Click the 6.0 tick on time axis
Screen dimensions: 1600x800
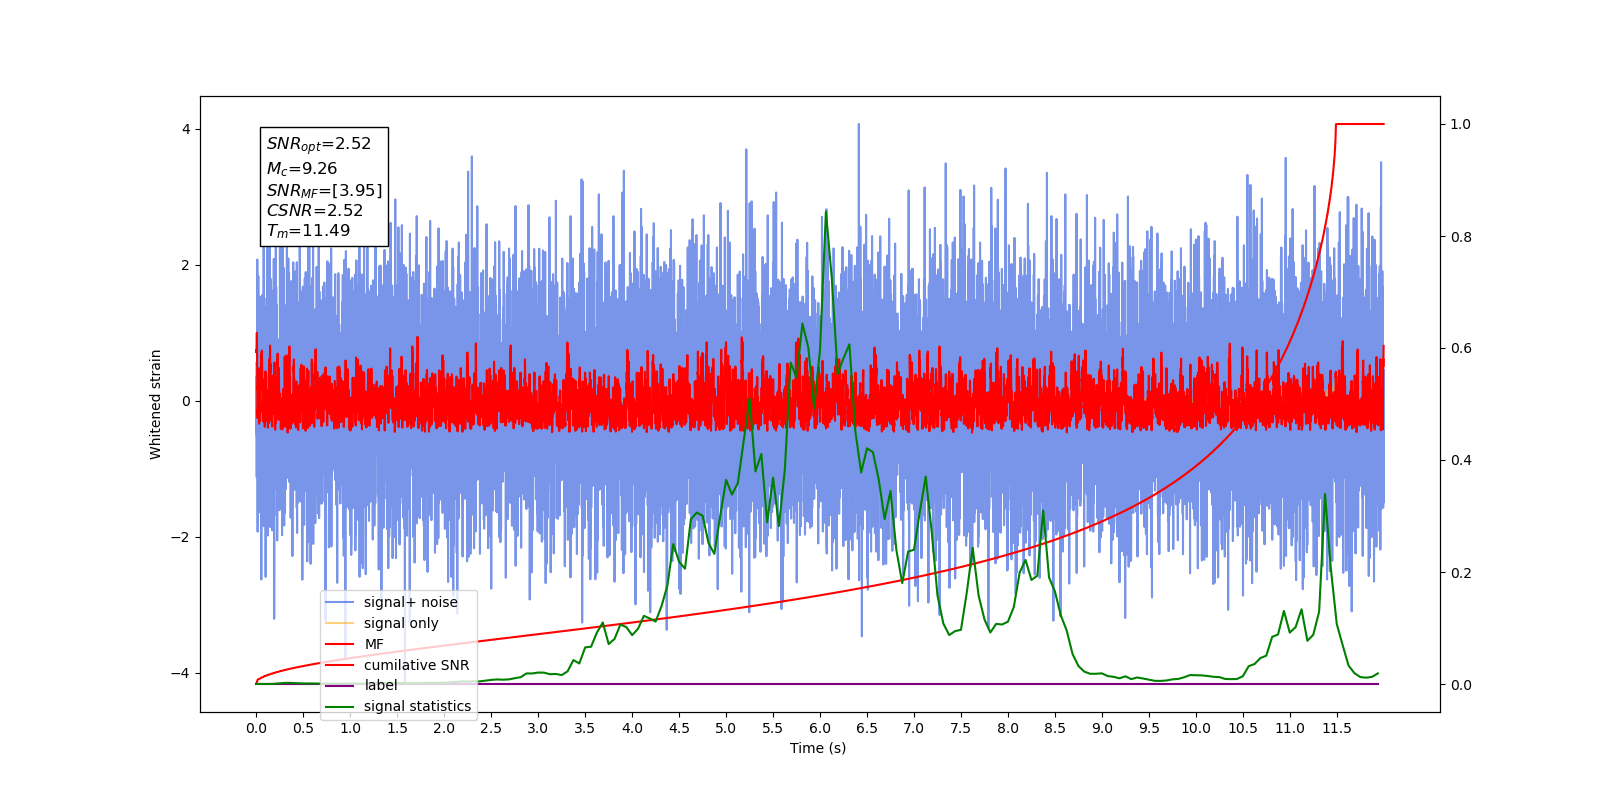tap(820, 728)
